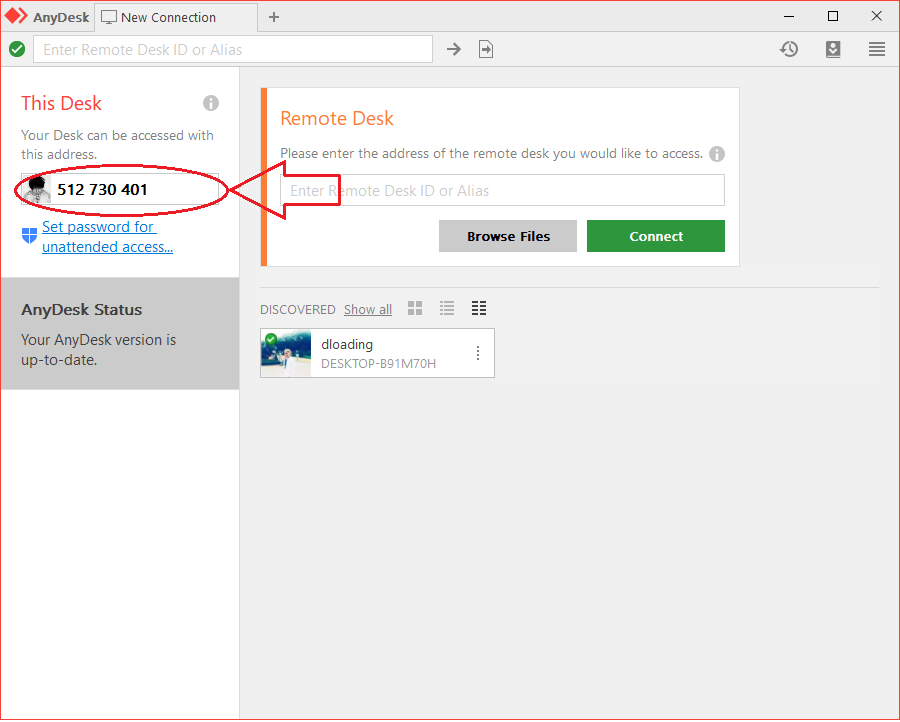This screenshot has height=722, width=900.
Task: Switch to the New Connection tab
Action: [x=176, y=17]
